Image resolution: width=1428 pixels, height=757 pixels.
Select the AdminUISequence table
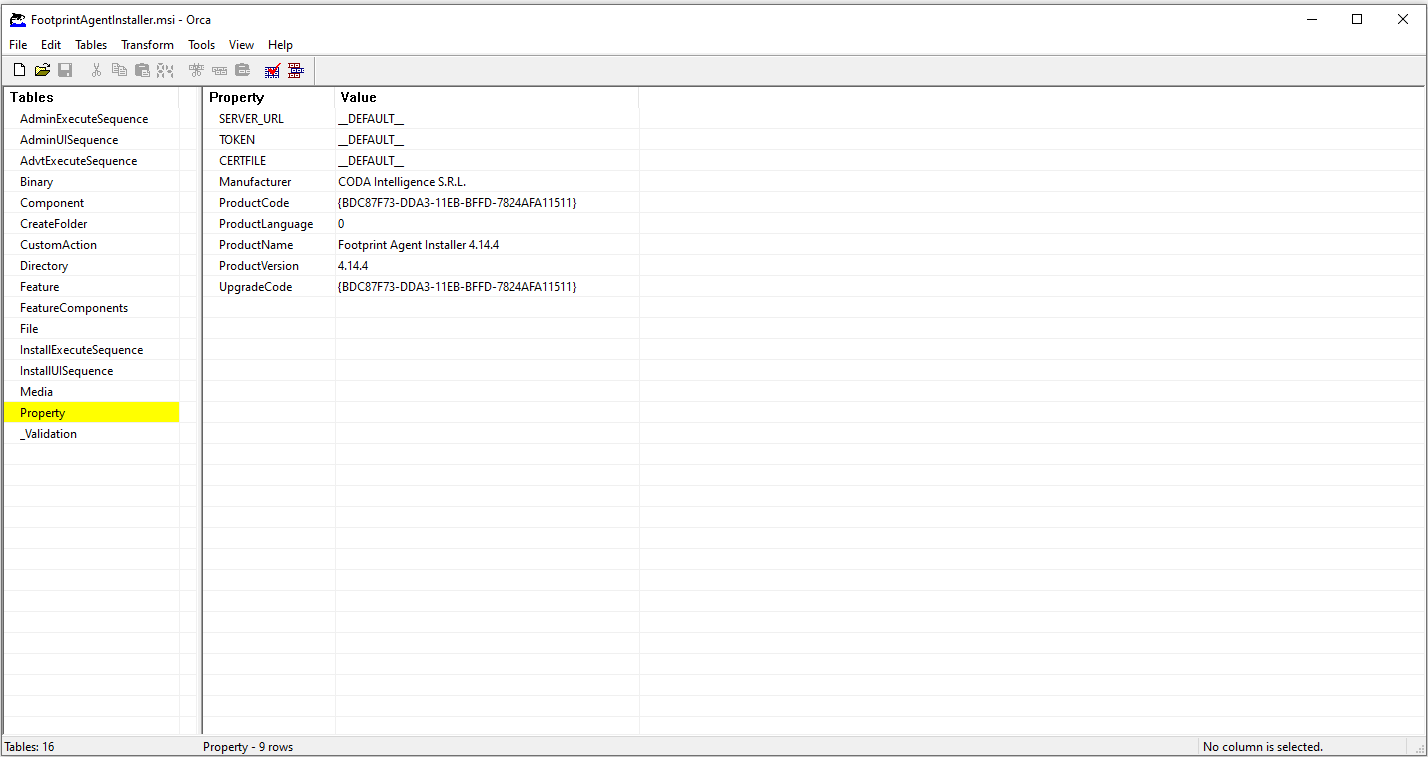92,140
